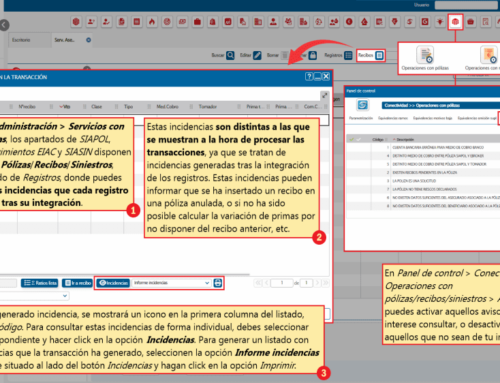Open the Recibos grid icon
Viewport: 500px width, 383px height.
point(379,55)
